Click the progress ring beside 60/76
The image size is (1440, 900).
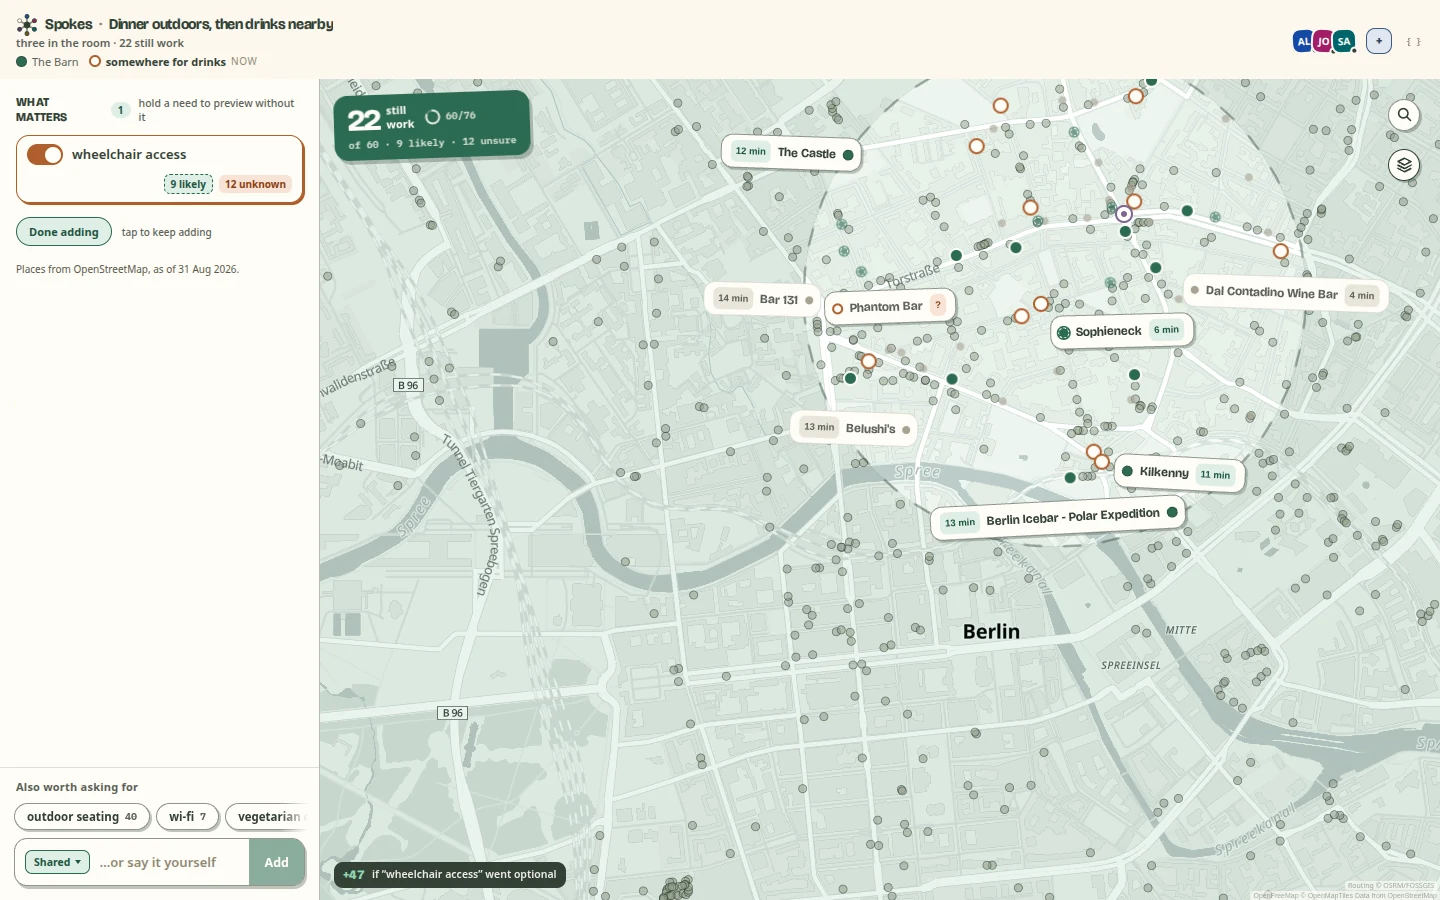click(433, 117)
